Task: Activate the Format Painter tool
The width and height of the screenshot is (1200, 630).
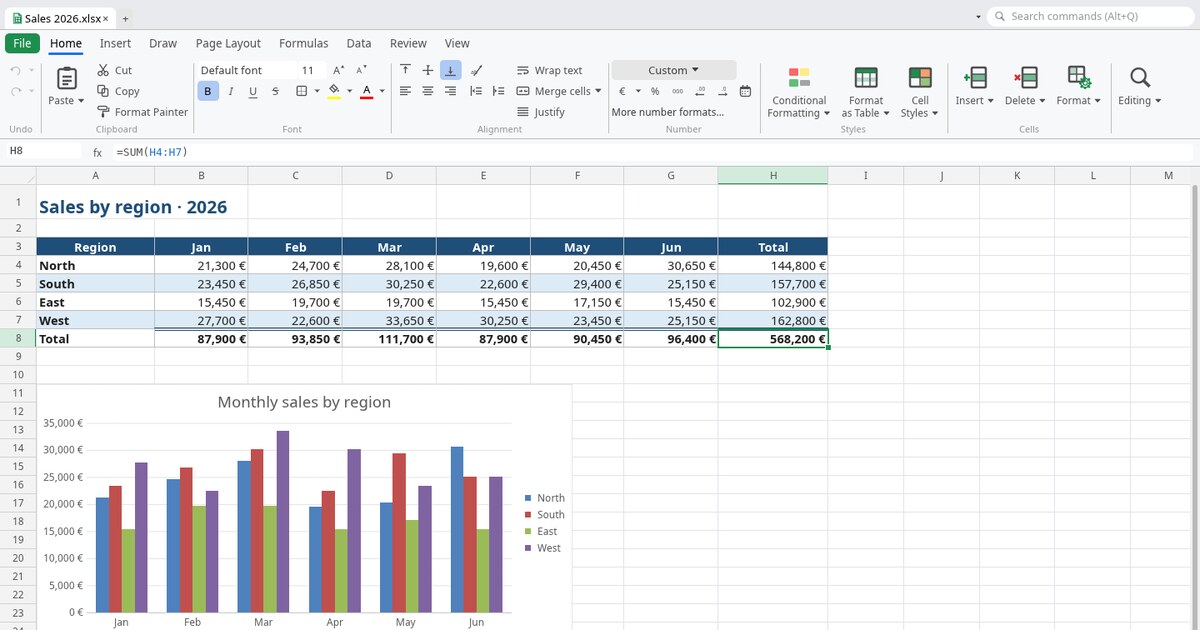Action: 142,112
